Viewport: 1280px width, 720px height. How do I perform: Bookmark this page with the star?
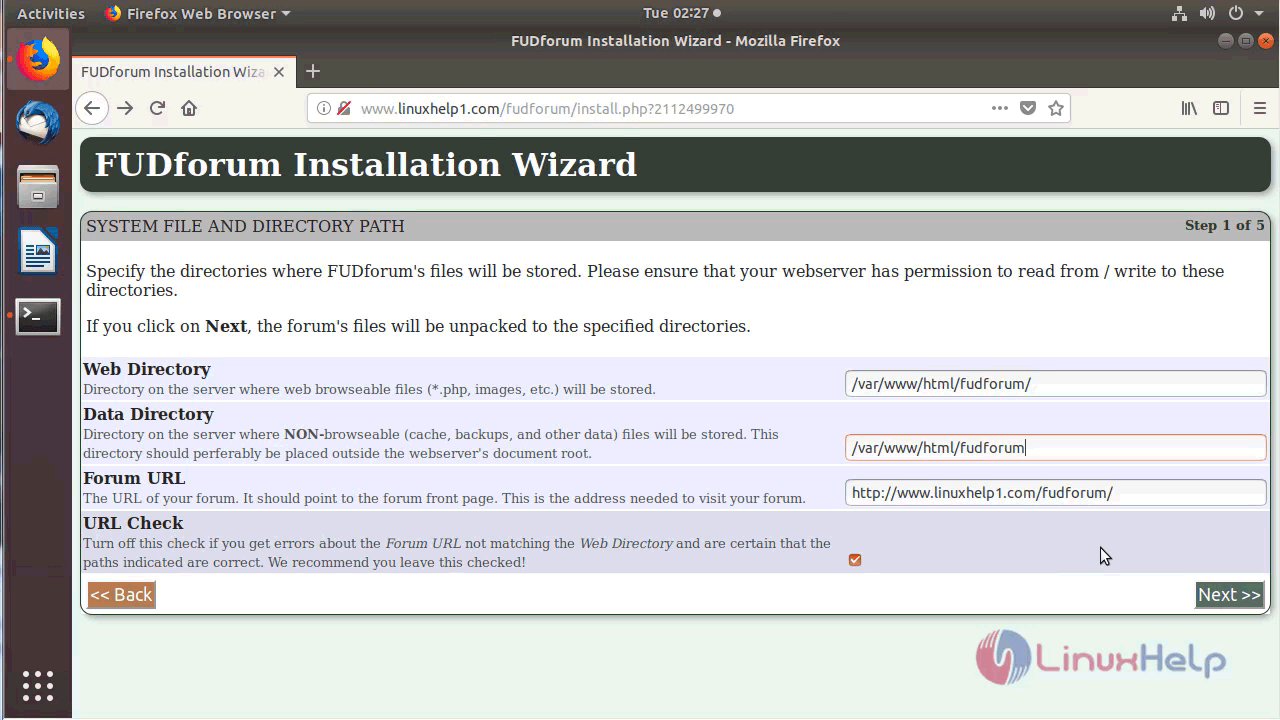[1056, 108]
